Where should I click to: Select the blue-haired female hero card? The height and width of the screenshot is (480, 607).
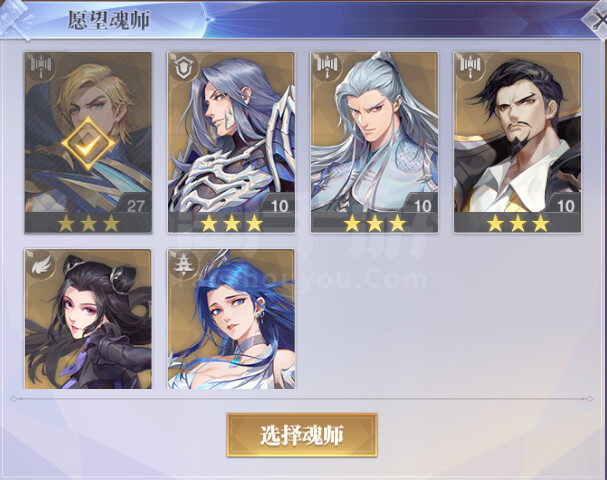point(231,319)
